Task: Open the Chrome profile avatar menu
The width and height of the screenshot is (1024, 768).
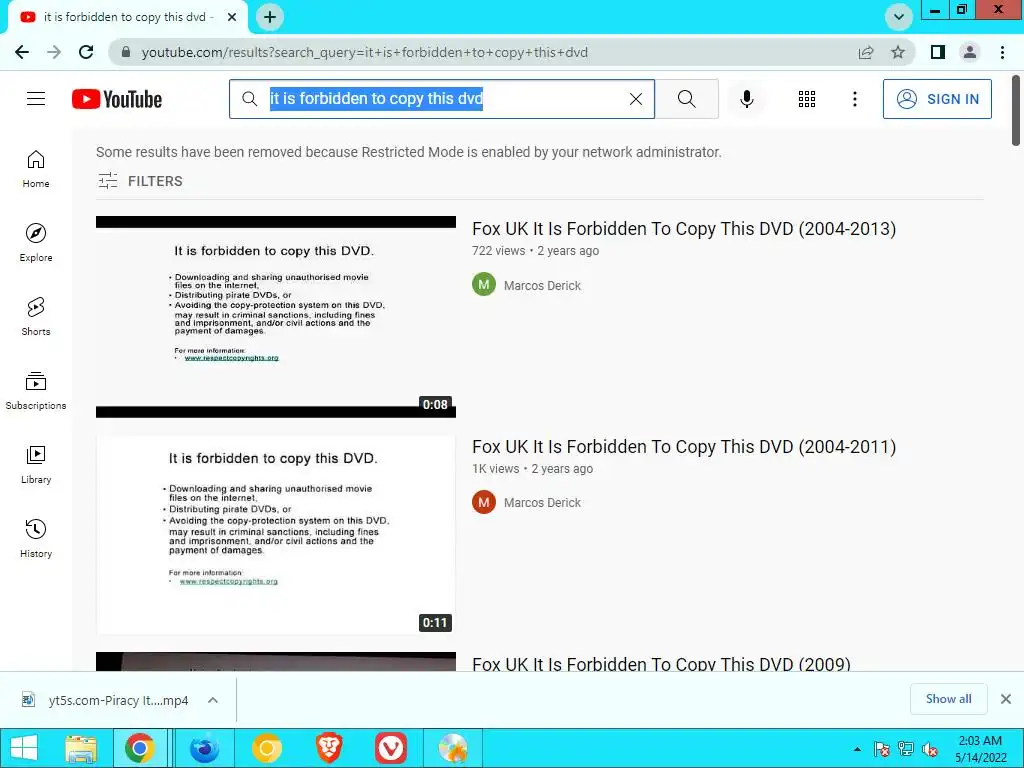Action: [x=970, y=52]
